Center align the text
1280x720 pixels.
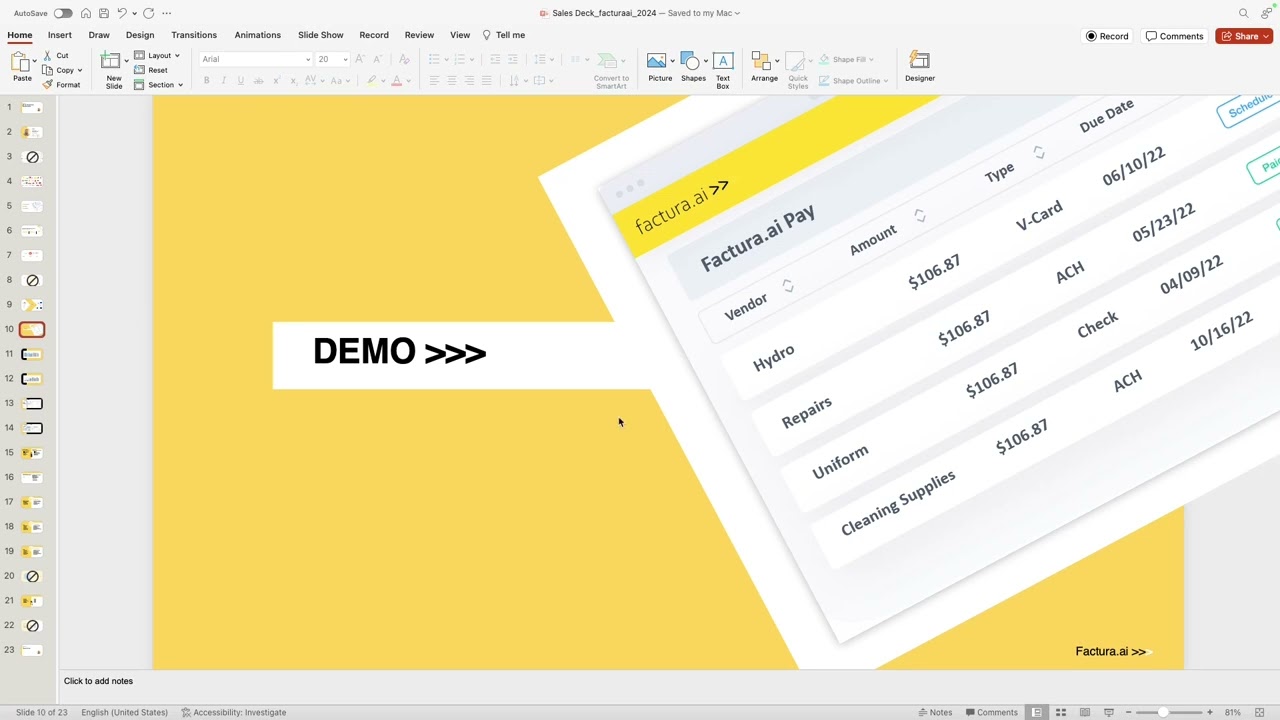[x=451, y=81]
